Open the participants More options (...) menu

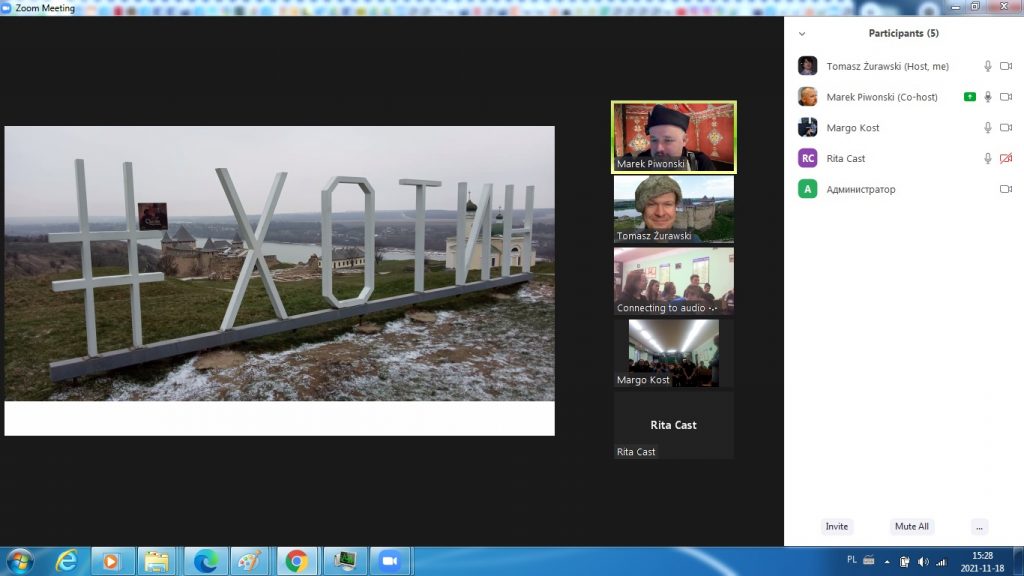979,526
